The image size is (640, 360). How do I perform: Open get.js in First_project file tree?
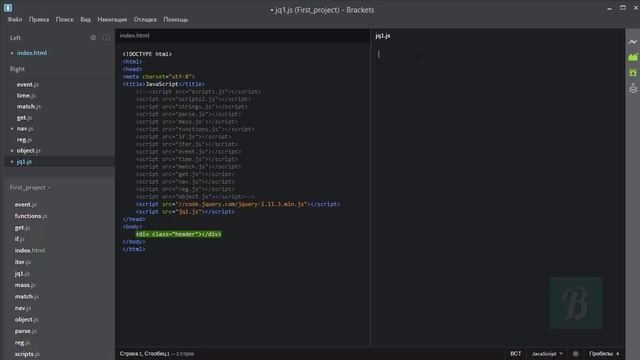coord(22,227)
